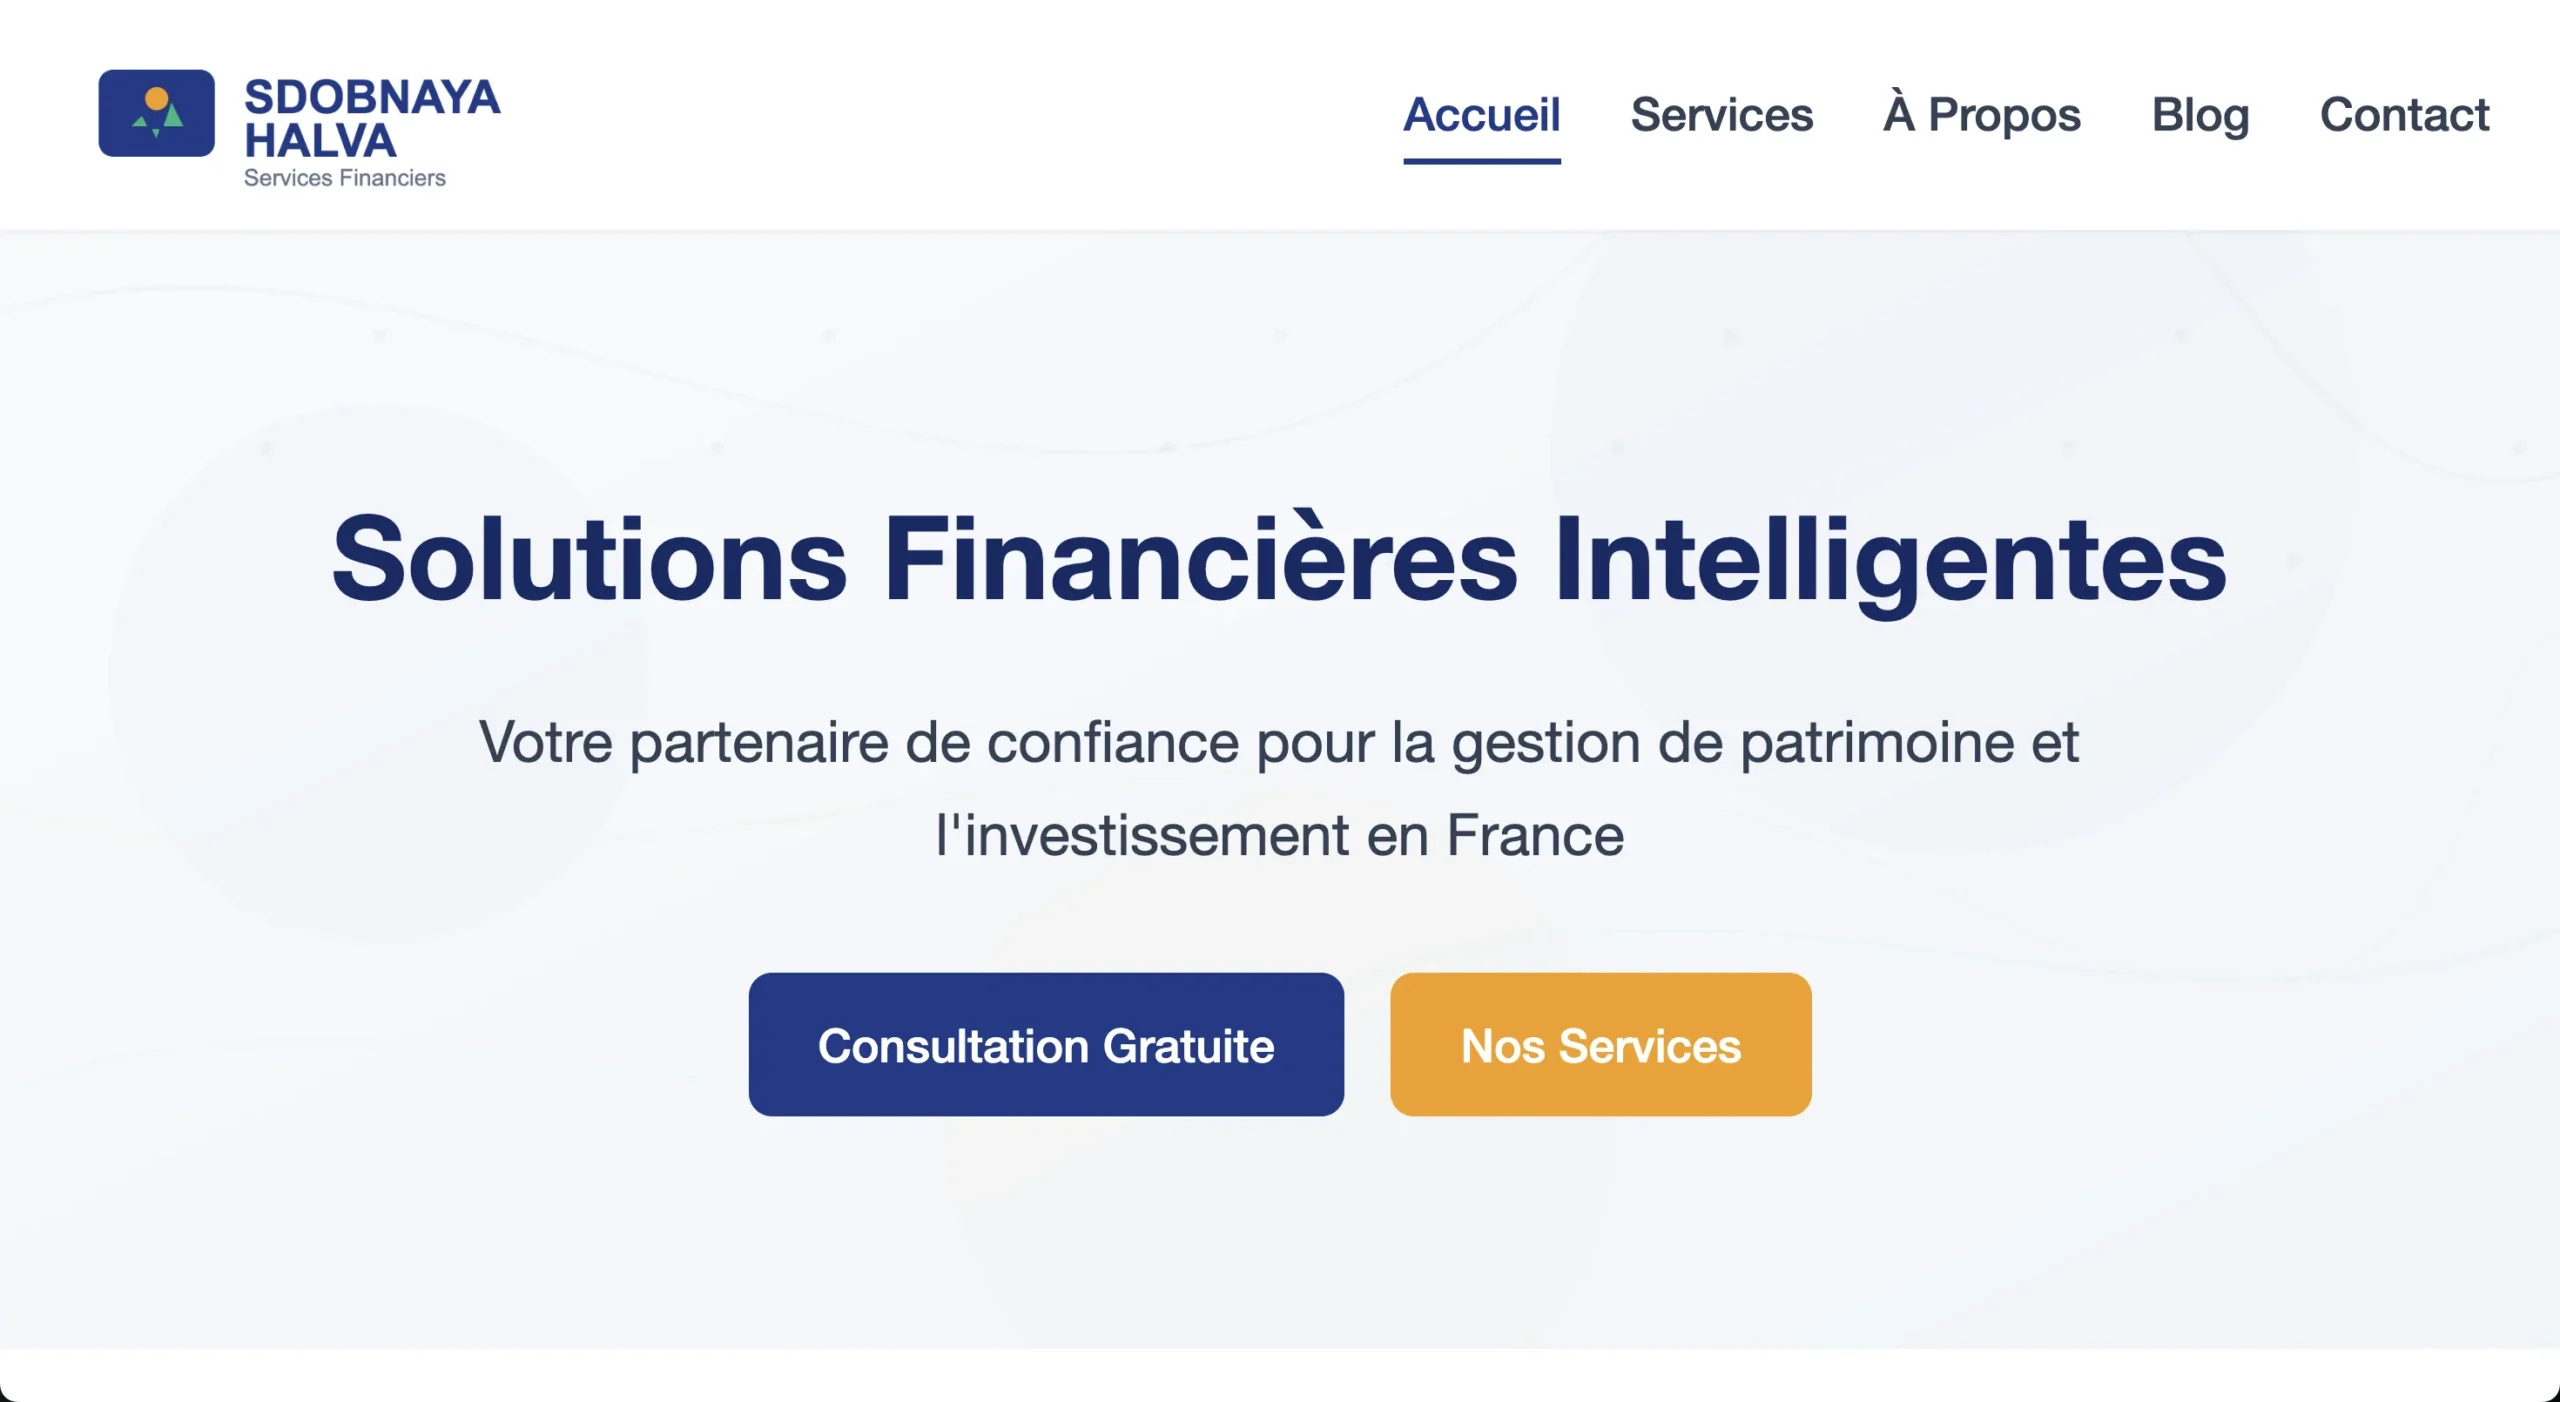Click the blue underline beneath Accueil
The image size is (2560, 1402).
(x=1481, y=160)
